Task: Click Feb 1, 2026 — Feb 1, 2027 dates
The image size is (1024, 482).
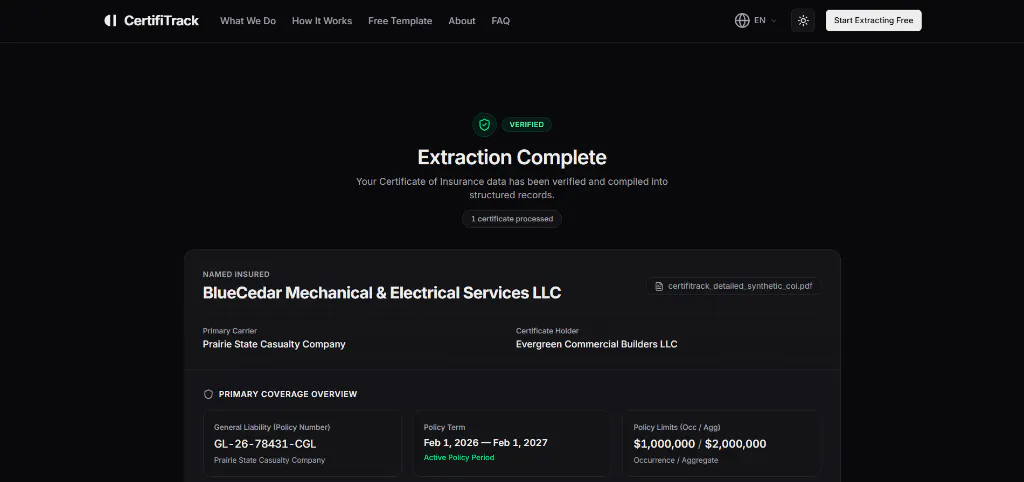Action: (486, 443)
